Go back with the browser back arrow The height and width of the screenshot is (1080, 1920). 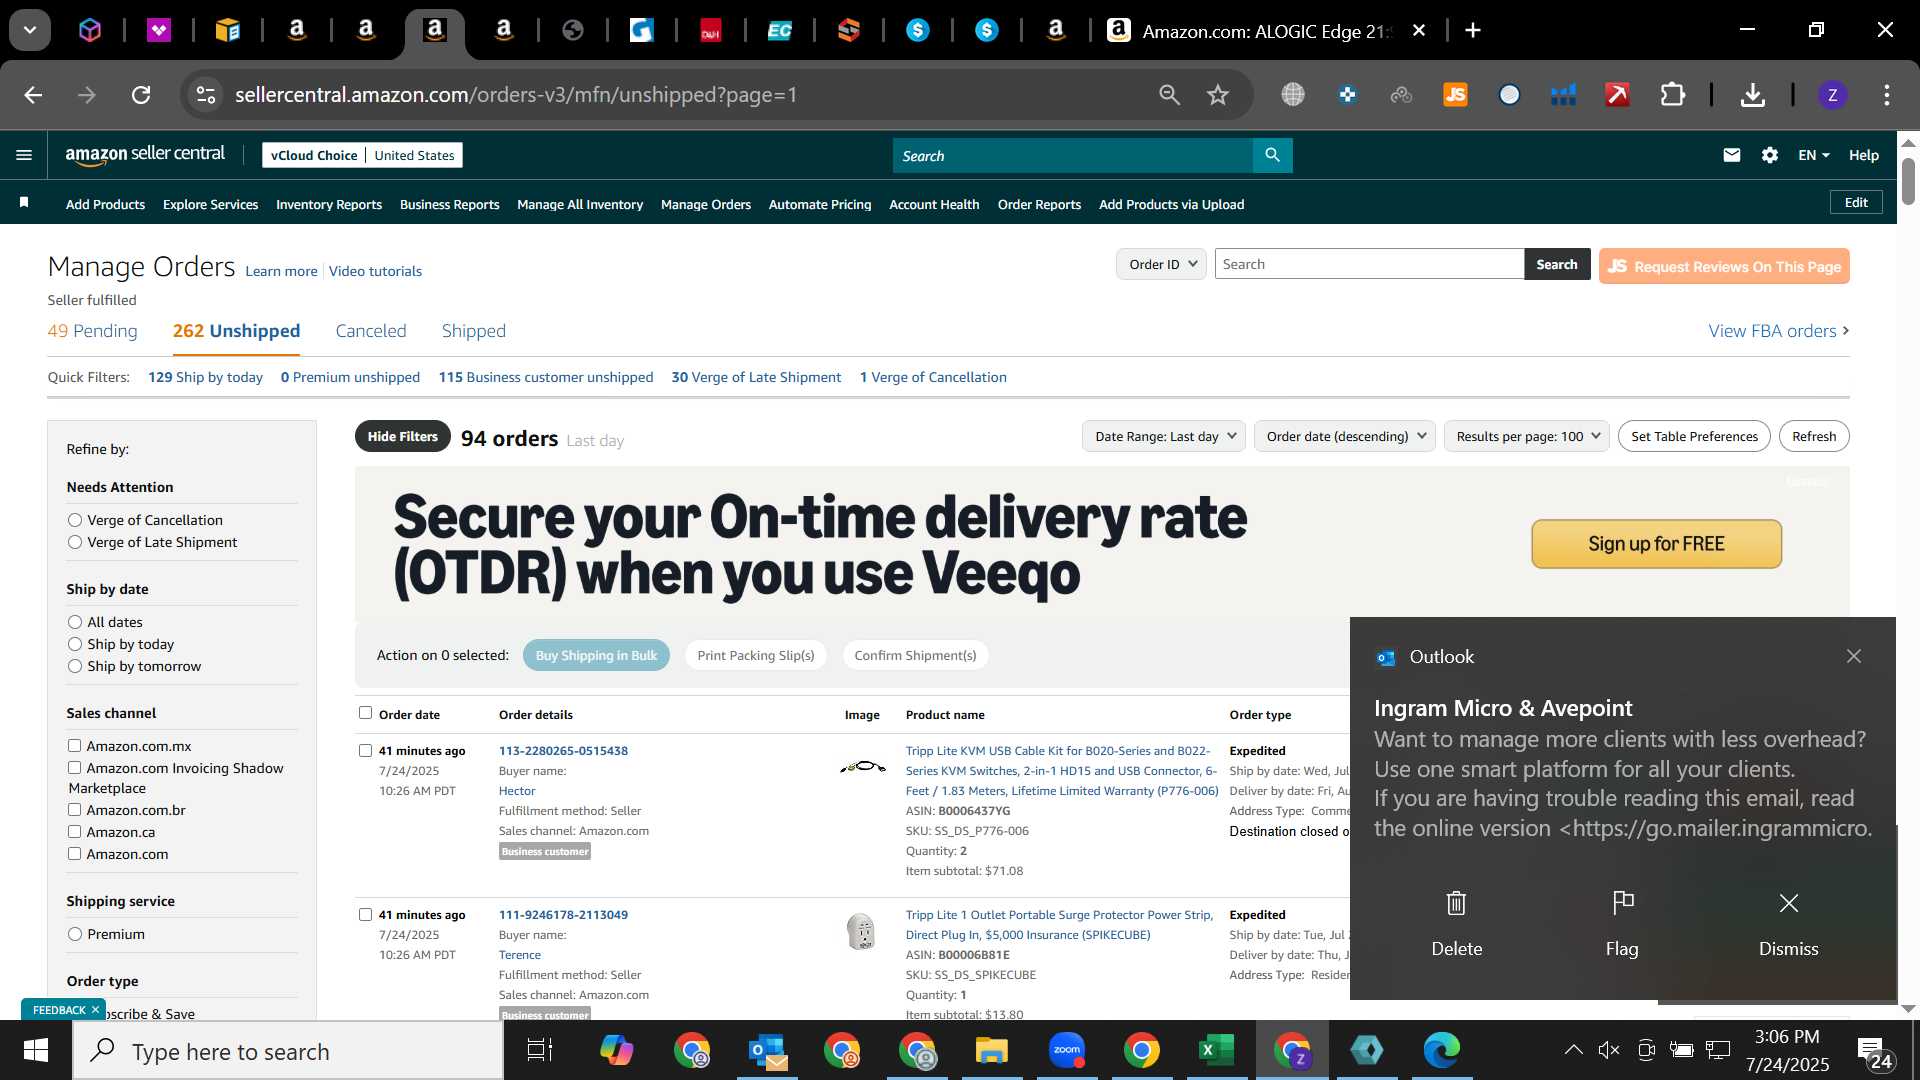coord(33,95)
